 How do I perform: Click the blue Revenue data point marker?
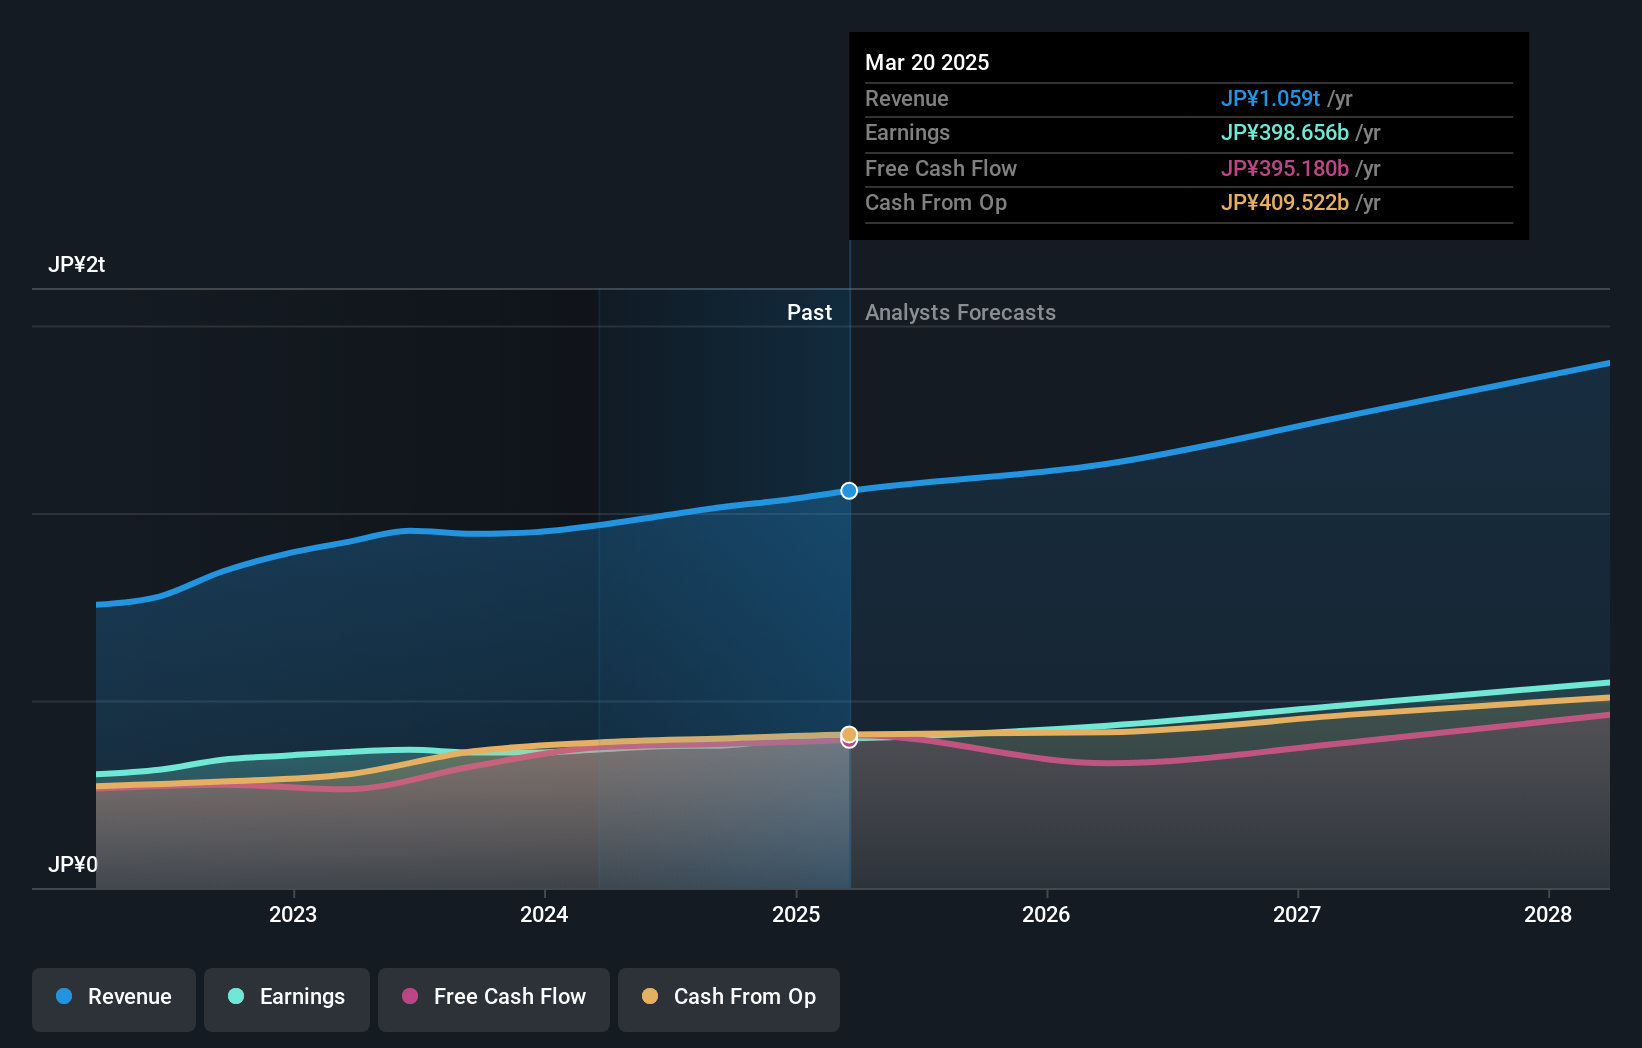pos(849,491)
